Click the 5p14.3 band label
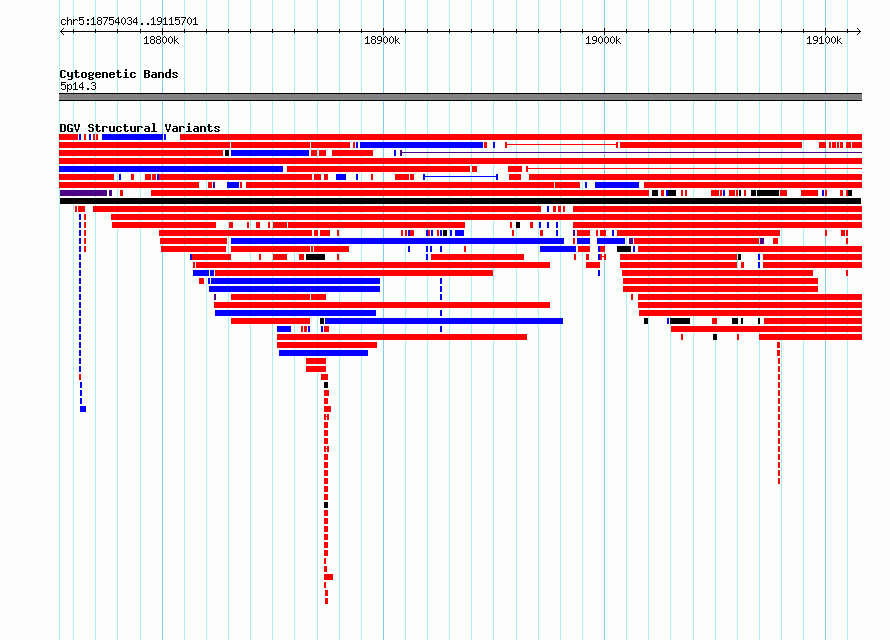This screenshot has width=890, height=640. point(78,86)
